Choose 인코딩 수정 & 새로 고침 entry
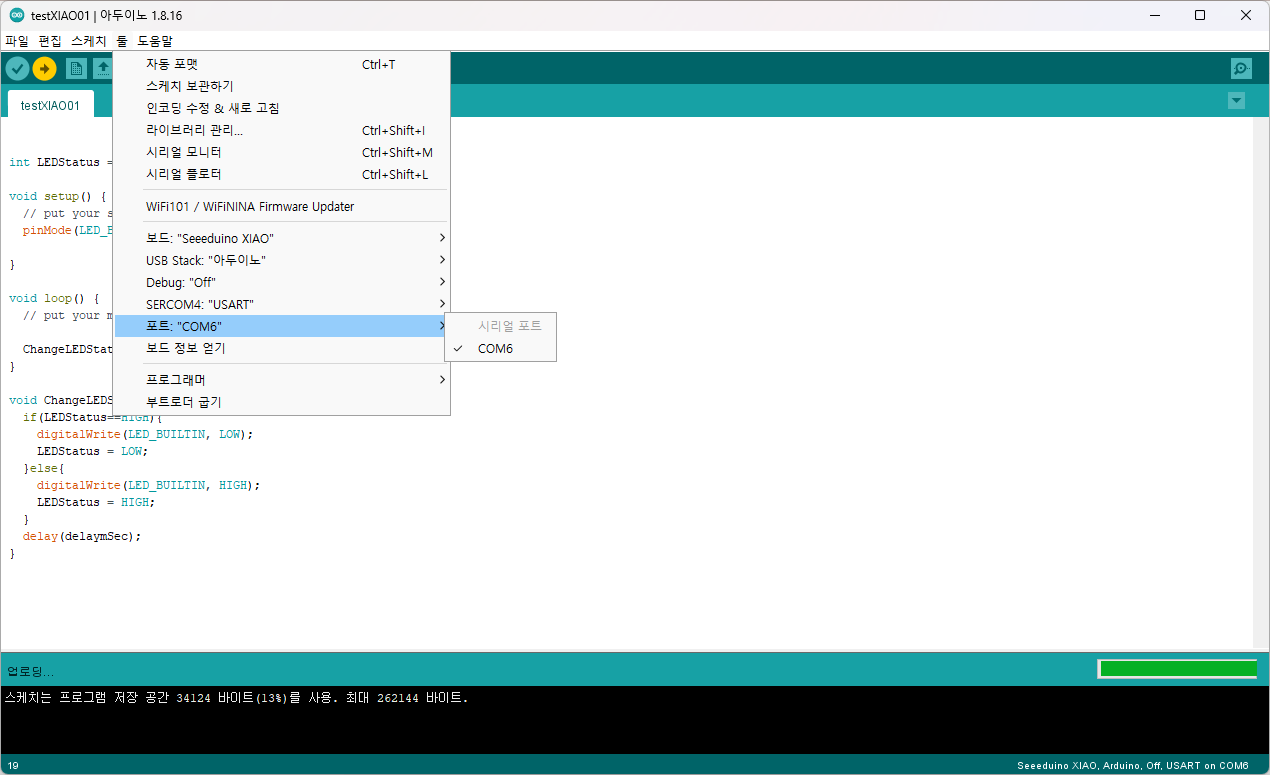This screenshot has width=1270, height=775. coord(281,108)
